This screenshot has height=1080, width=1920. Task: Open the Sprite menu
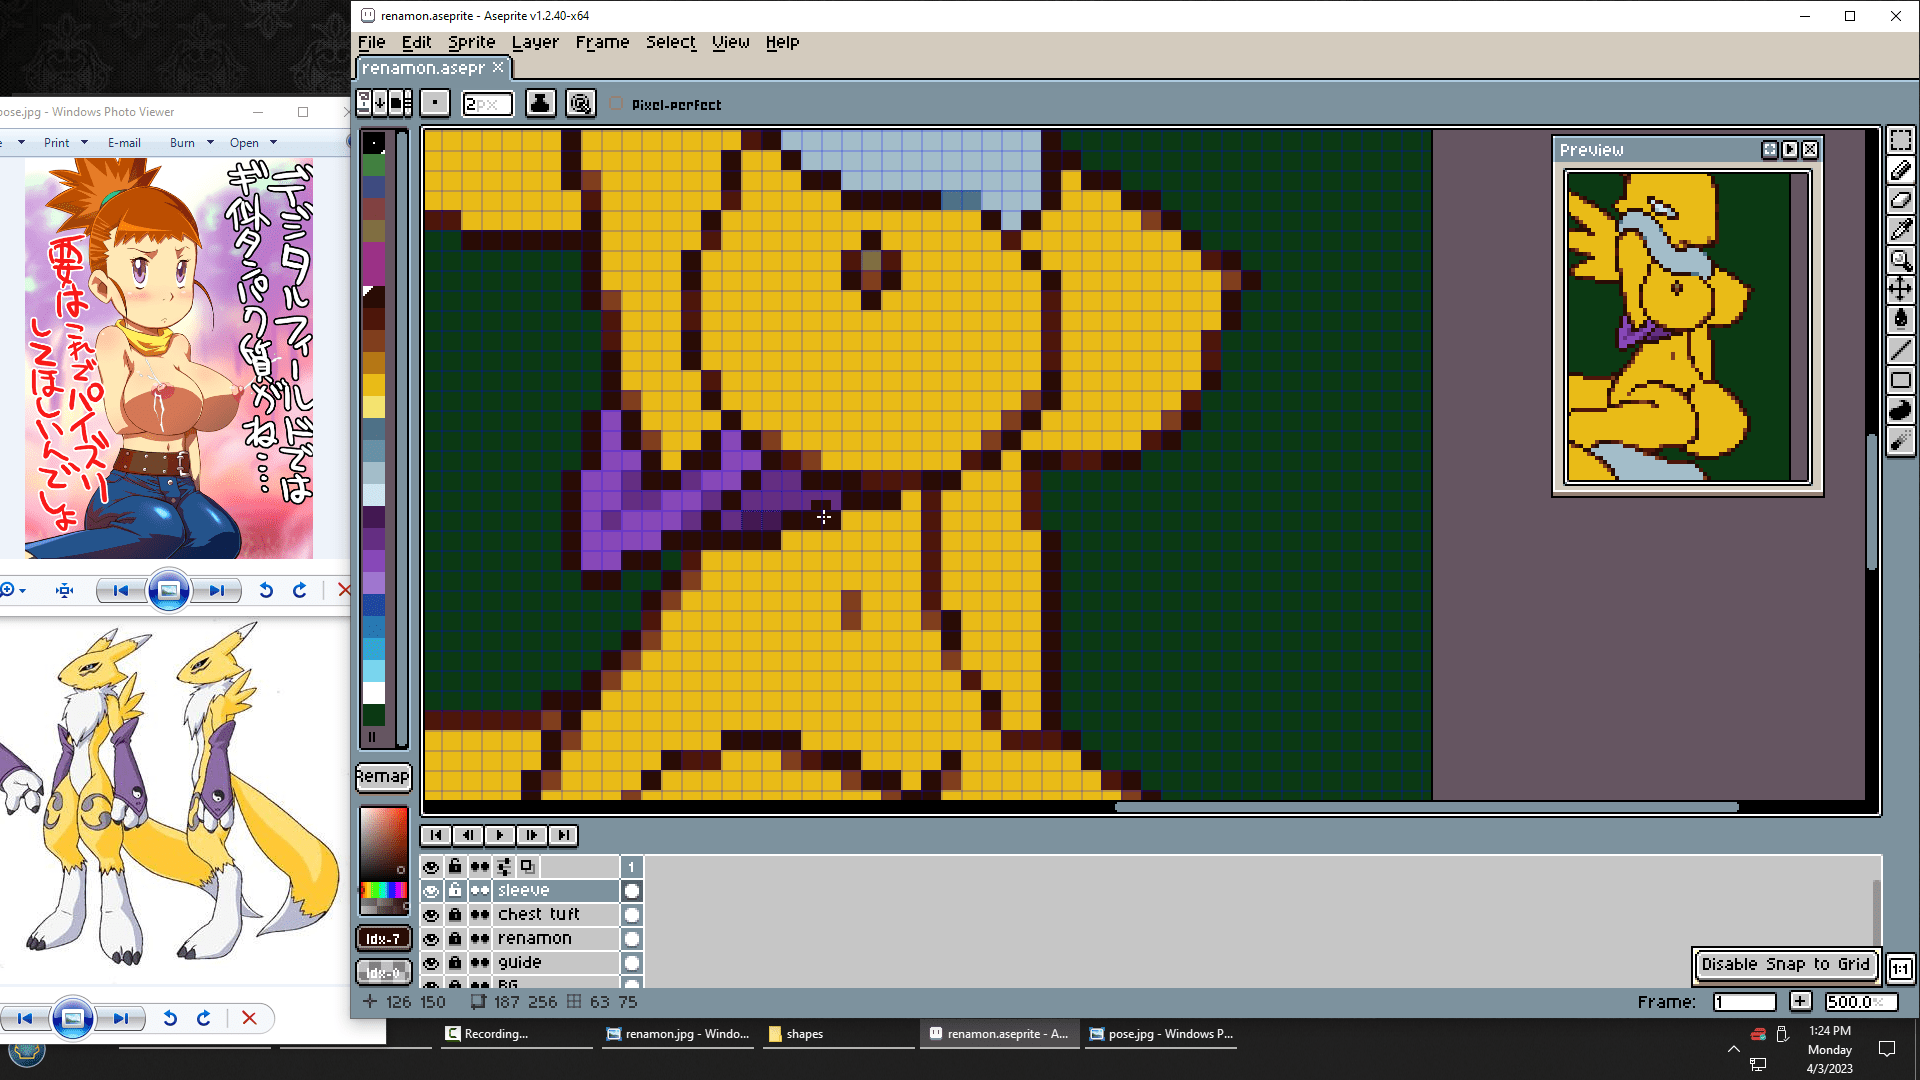[471, 42]
